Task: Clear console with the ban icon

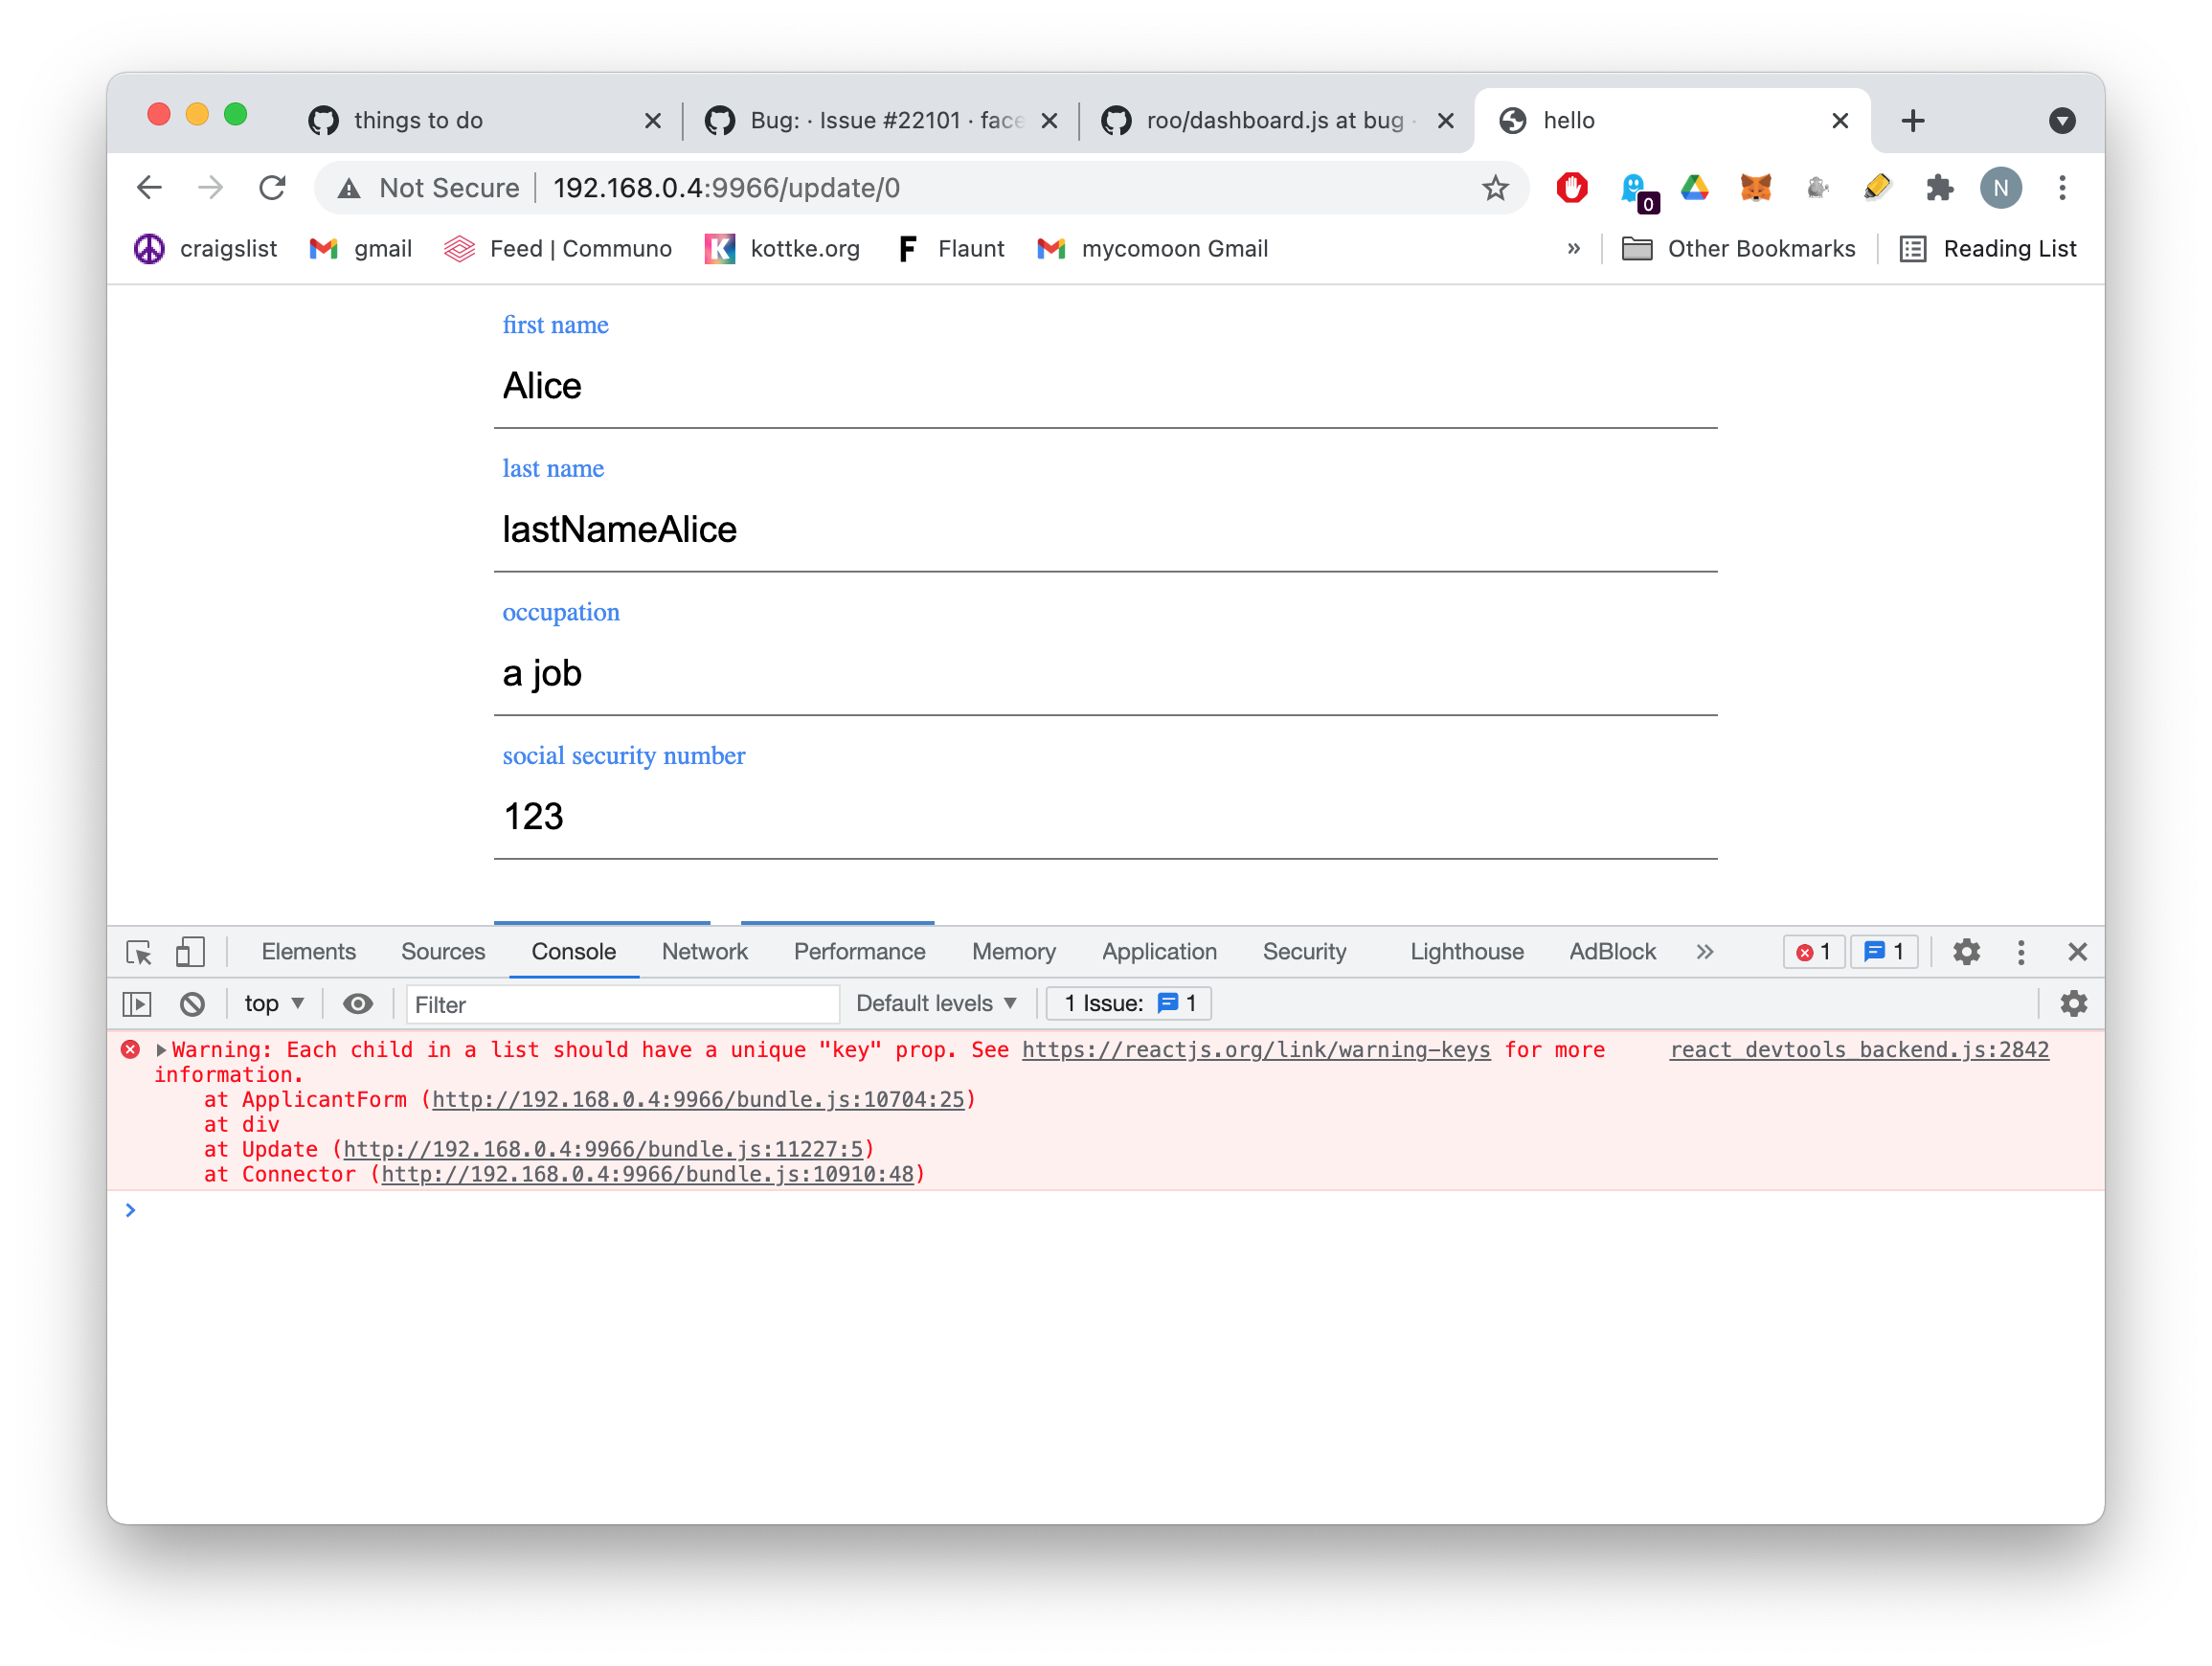Action: coord(192,1004)
